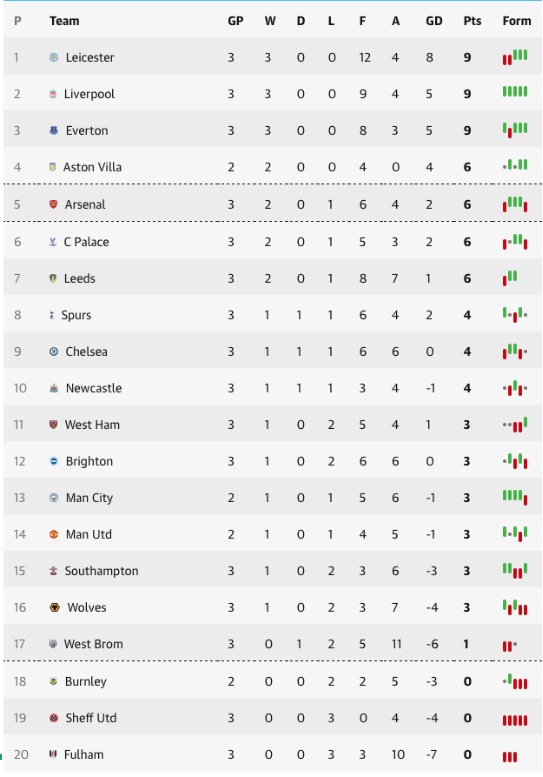Click the Liverpool club badge
Screen dimensions: 543x777
coord(53,94)
